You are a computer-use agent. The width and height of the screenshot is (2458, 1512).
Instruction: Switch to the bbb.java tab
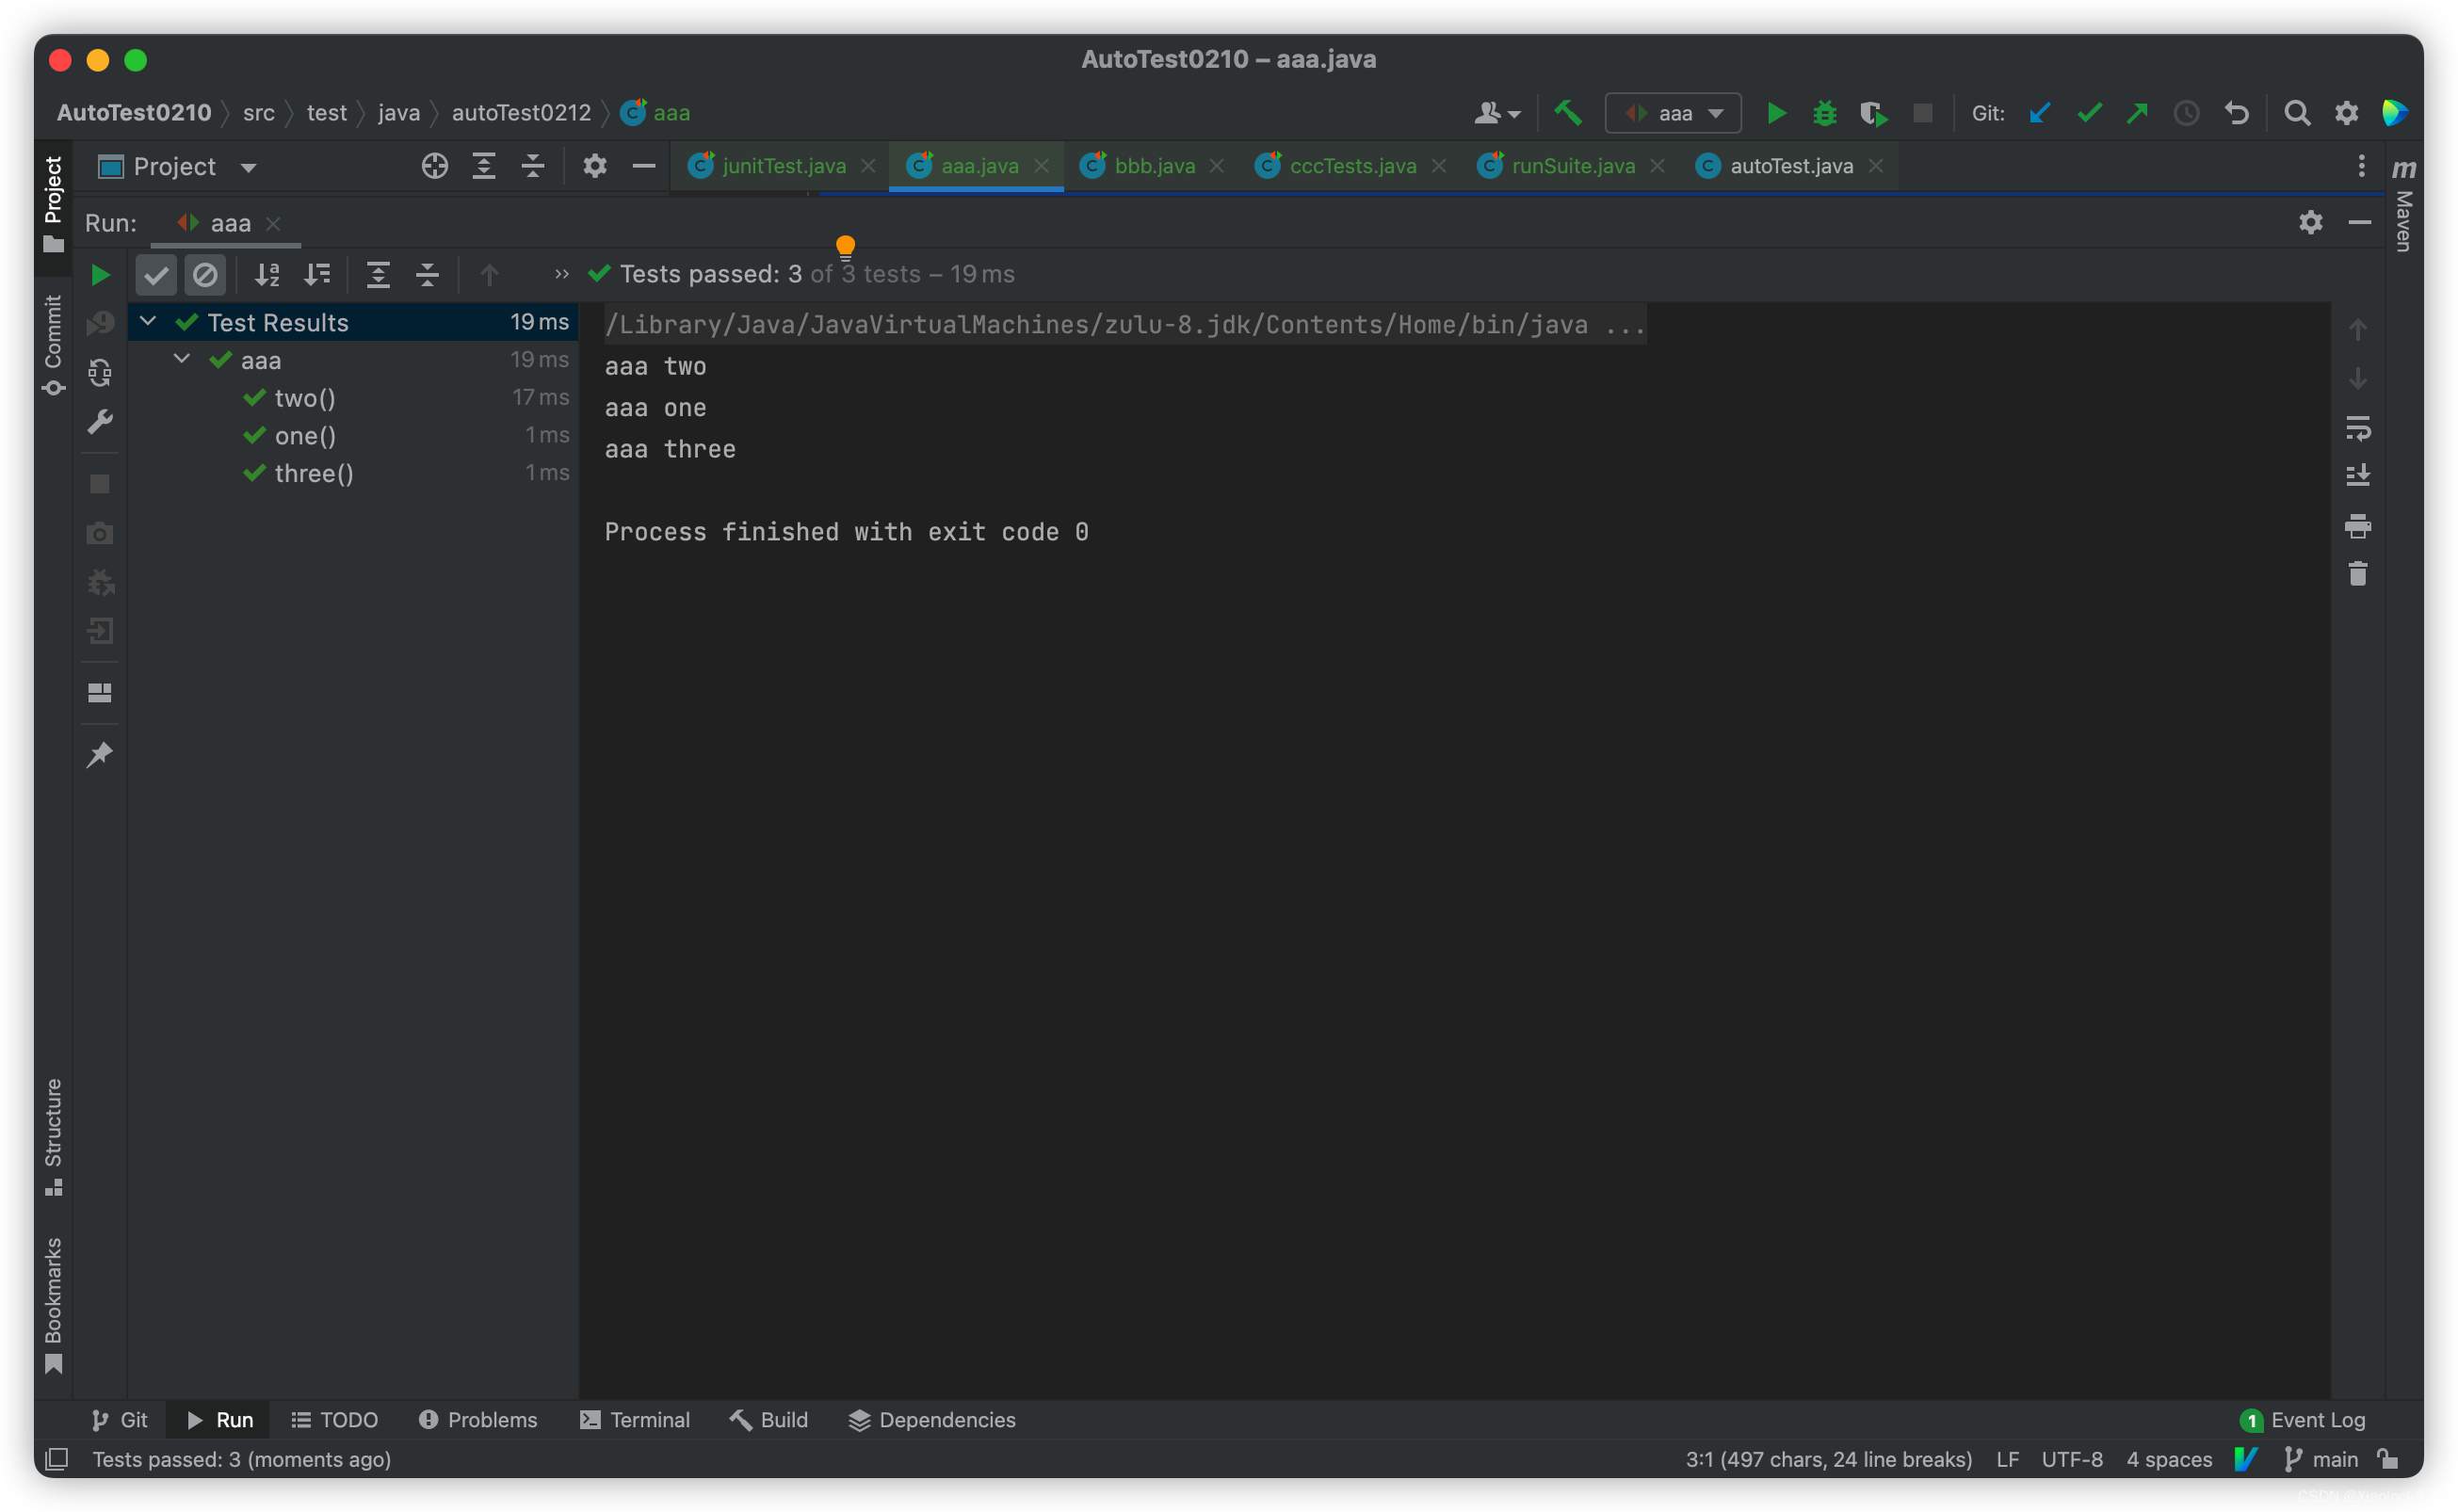[1154, 166]
